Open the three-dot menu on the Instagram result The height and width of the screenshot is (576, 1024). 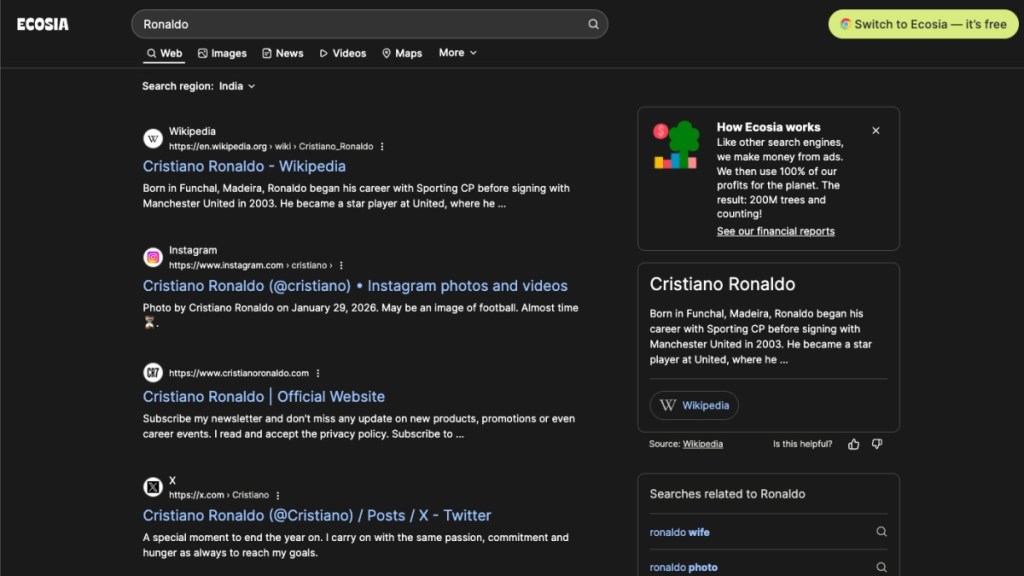(339, 266)
